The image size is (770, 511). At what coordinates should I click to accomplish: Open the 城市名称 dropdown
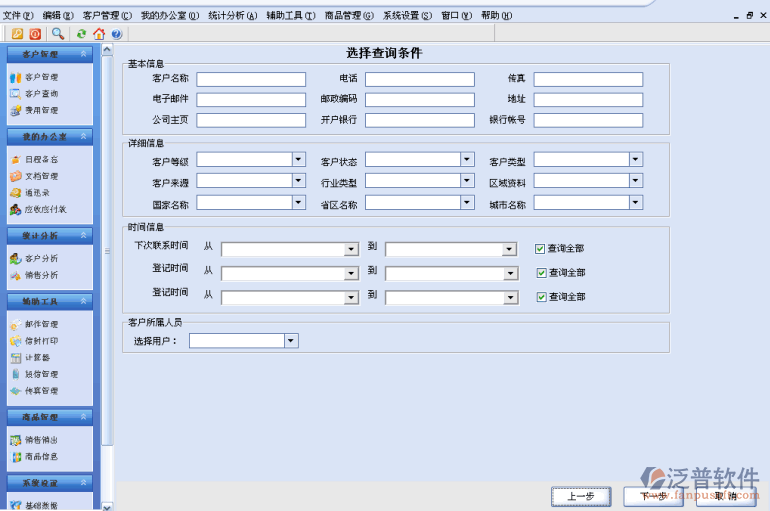coord(635,202)
